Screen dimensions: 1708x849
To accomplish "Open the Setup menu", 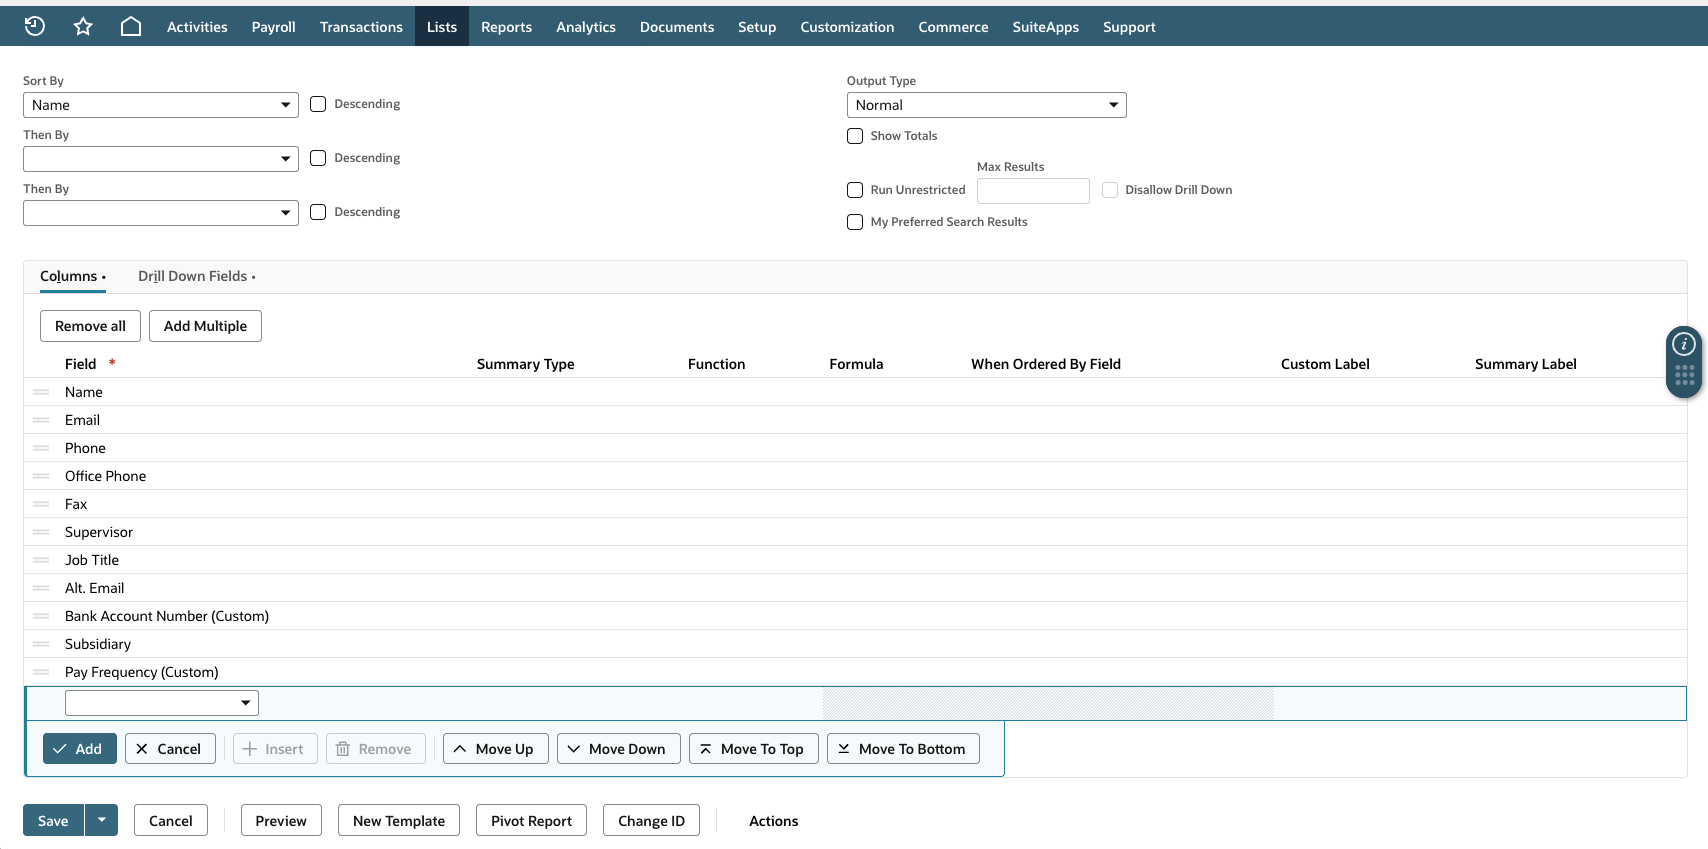I will click(757, 27).
